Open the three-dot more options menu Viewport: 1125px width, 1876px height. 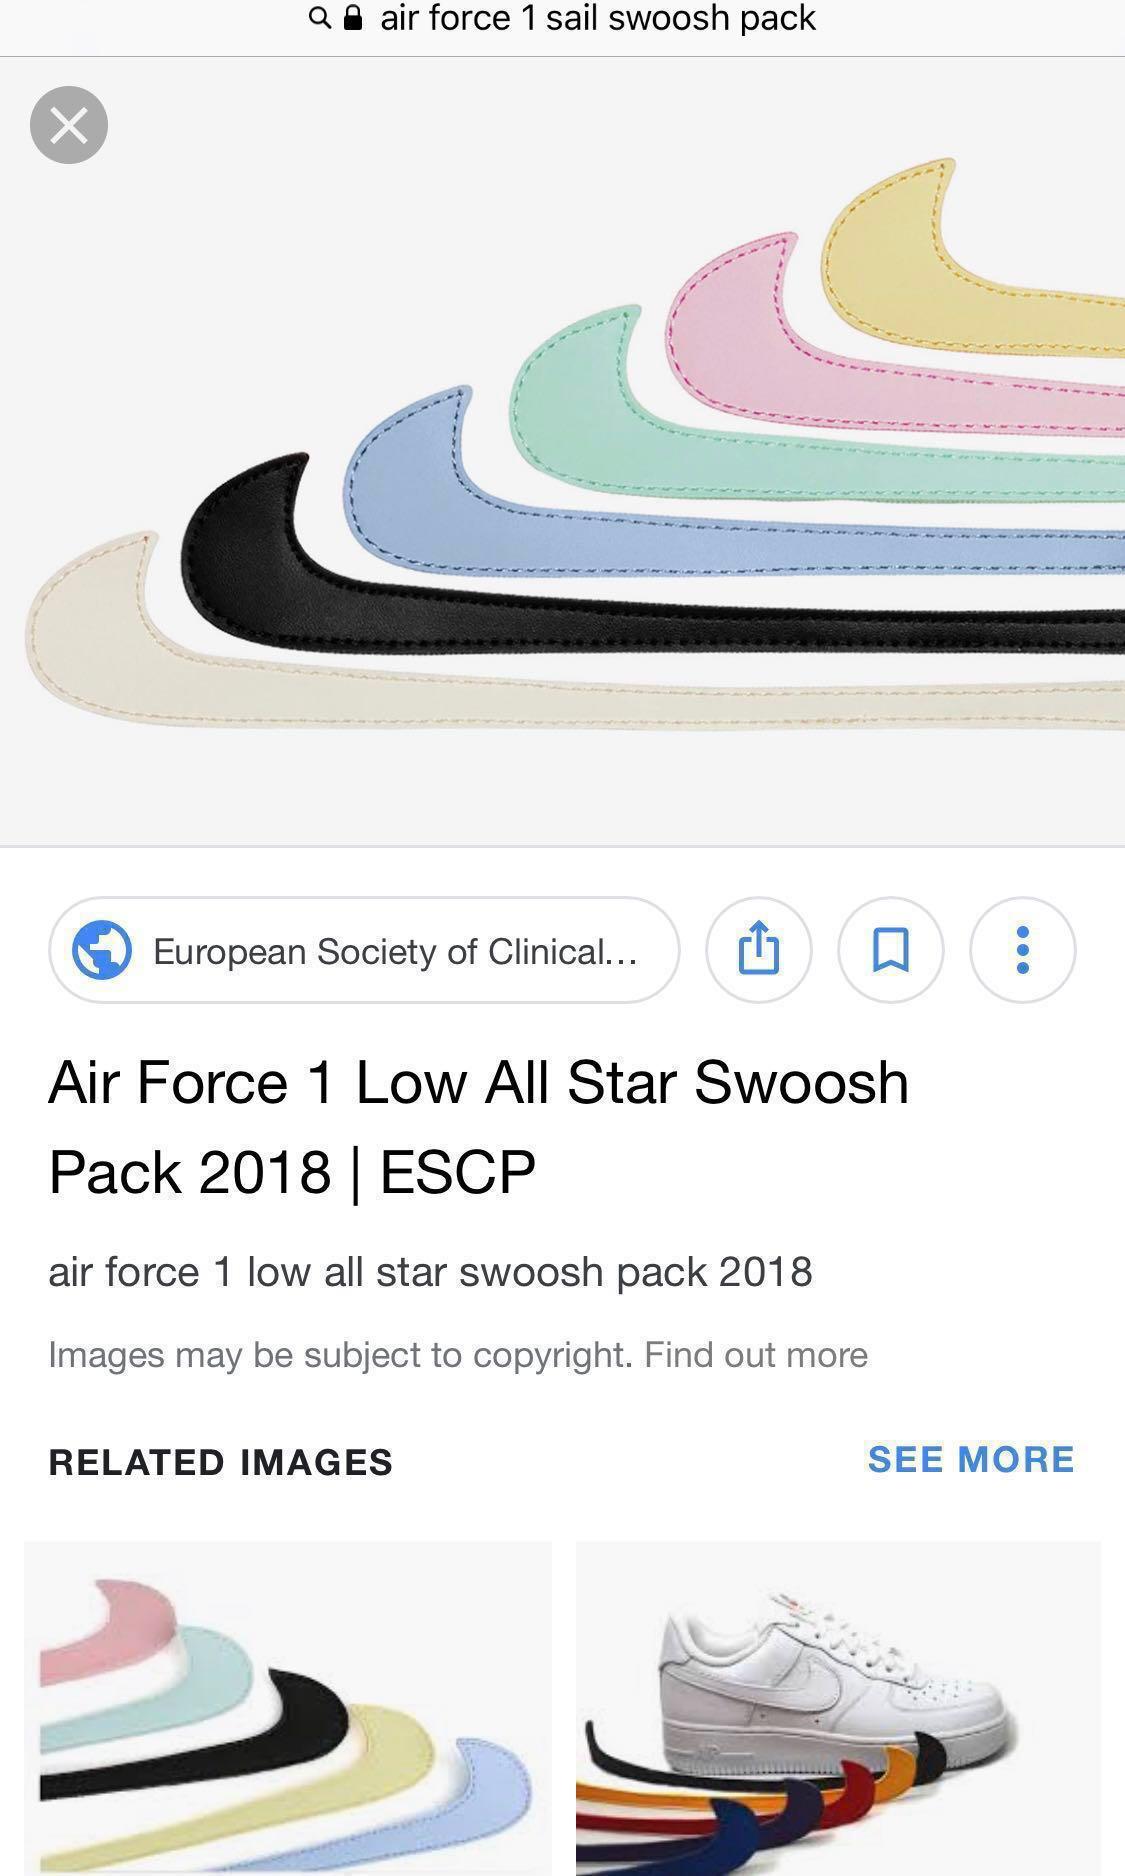[1022, 949]
